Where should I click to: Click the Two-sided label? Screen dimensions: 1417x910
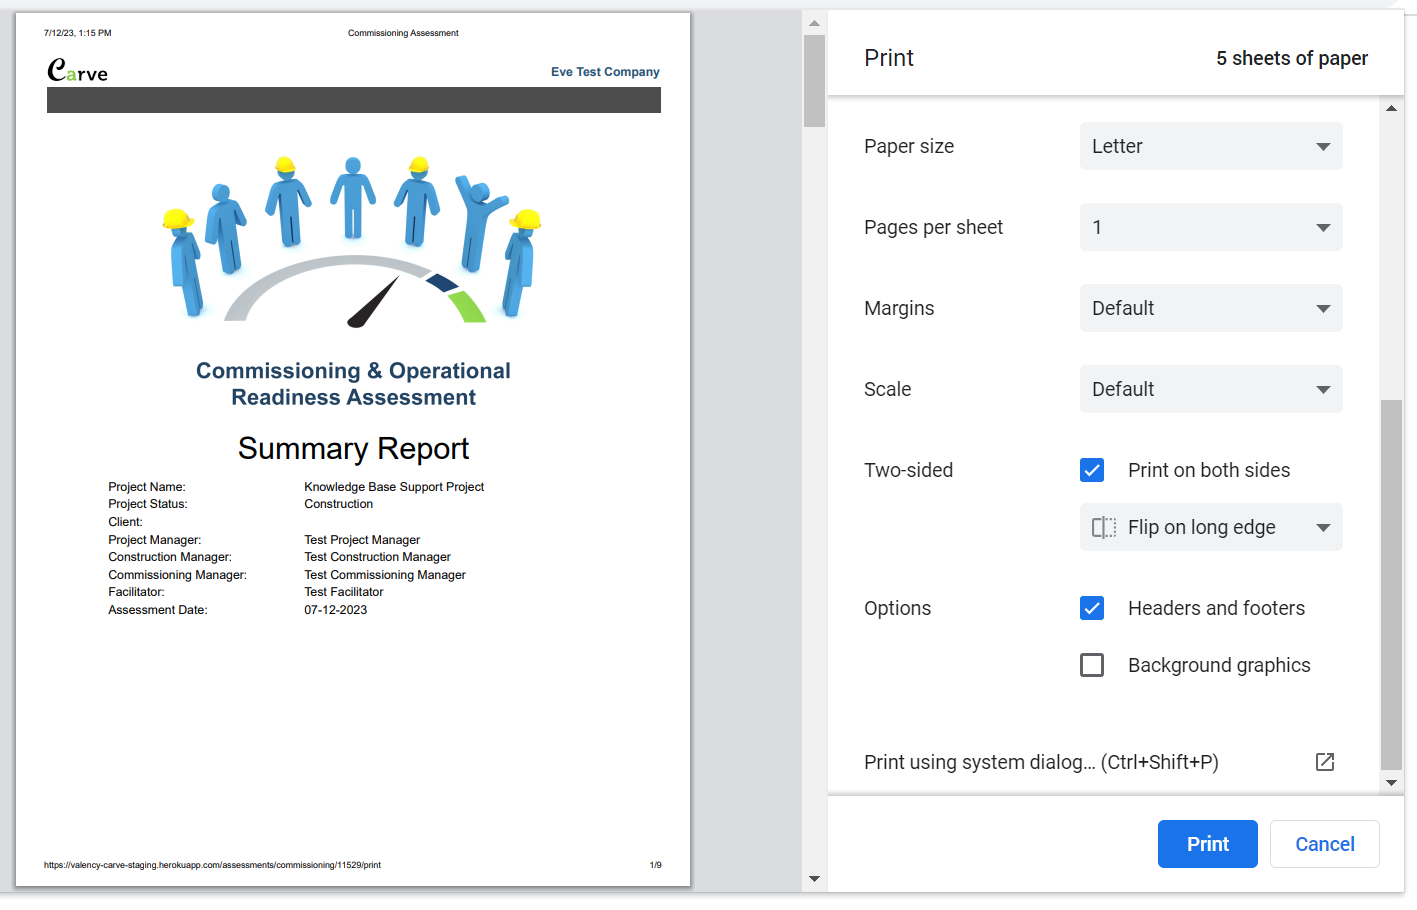pos(908,470)
